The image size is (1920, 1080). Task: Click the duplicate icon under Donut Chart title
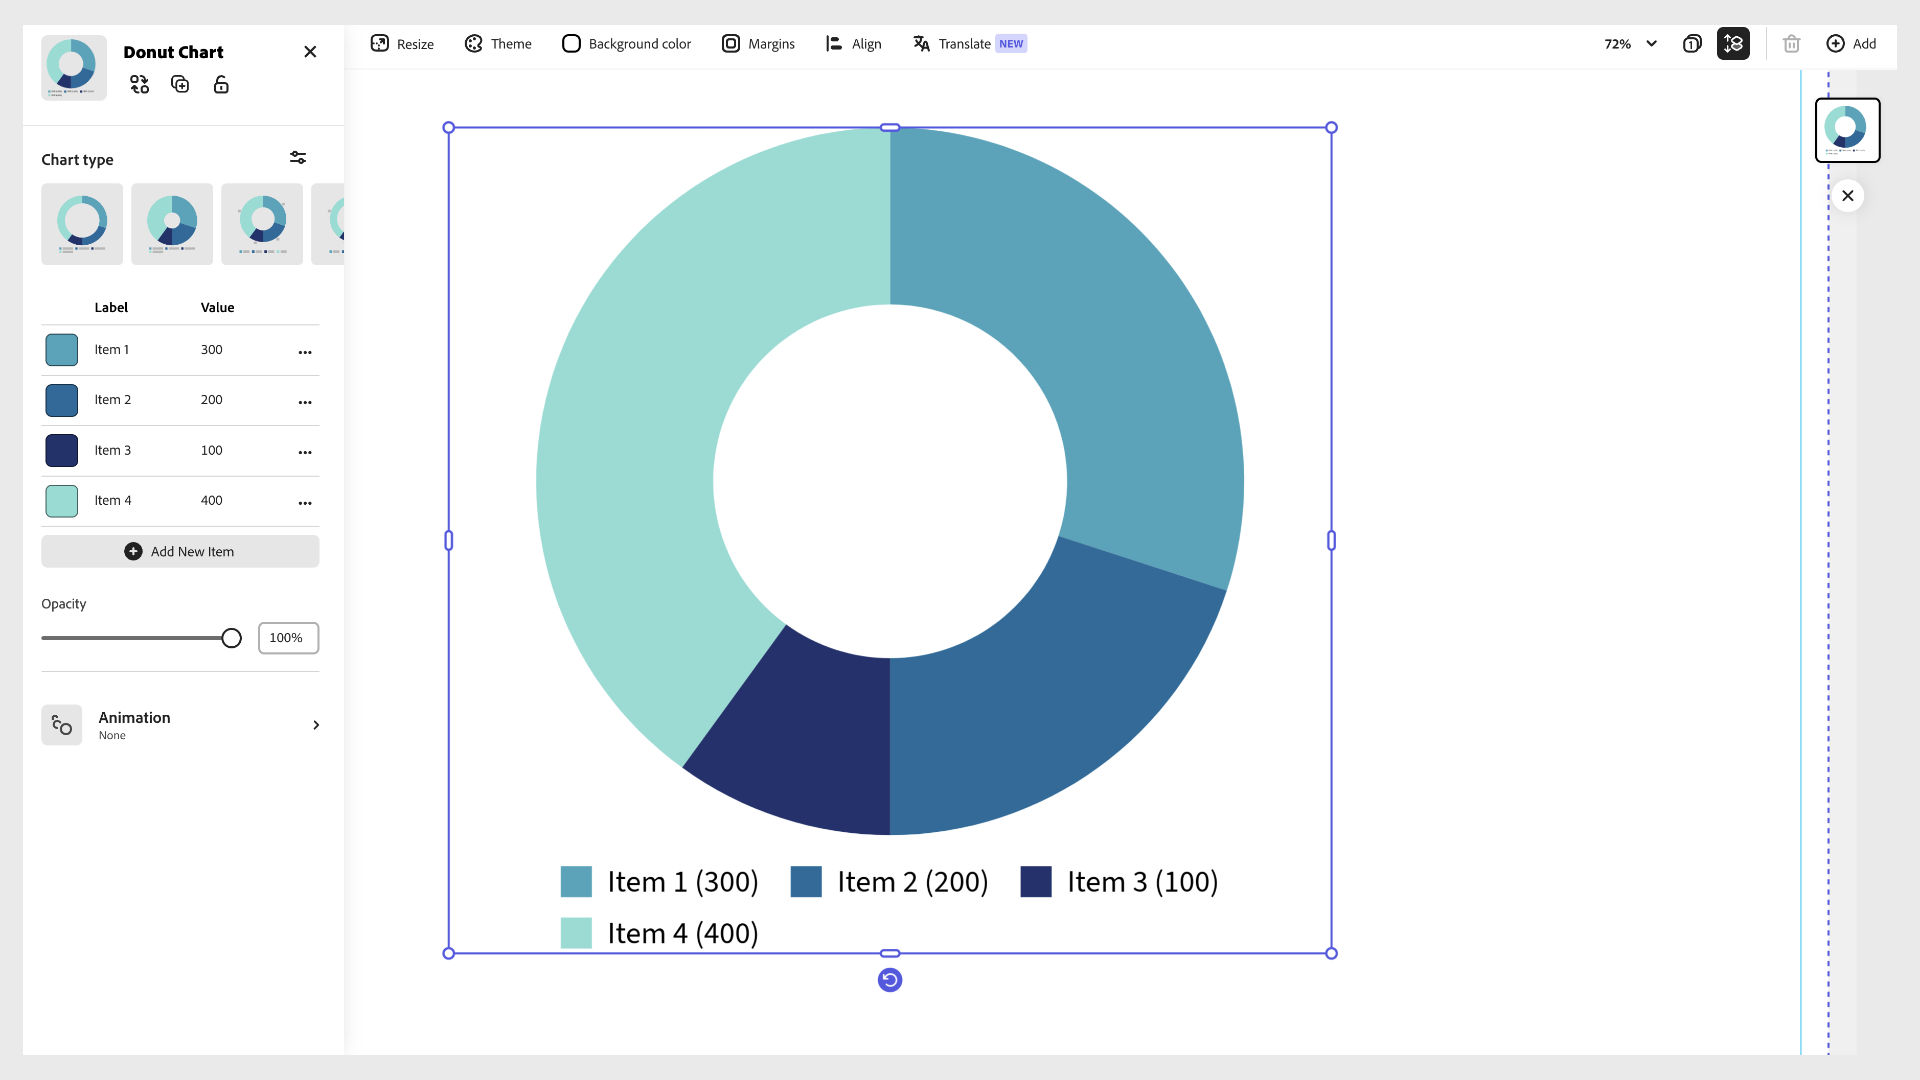click(180, 85)
